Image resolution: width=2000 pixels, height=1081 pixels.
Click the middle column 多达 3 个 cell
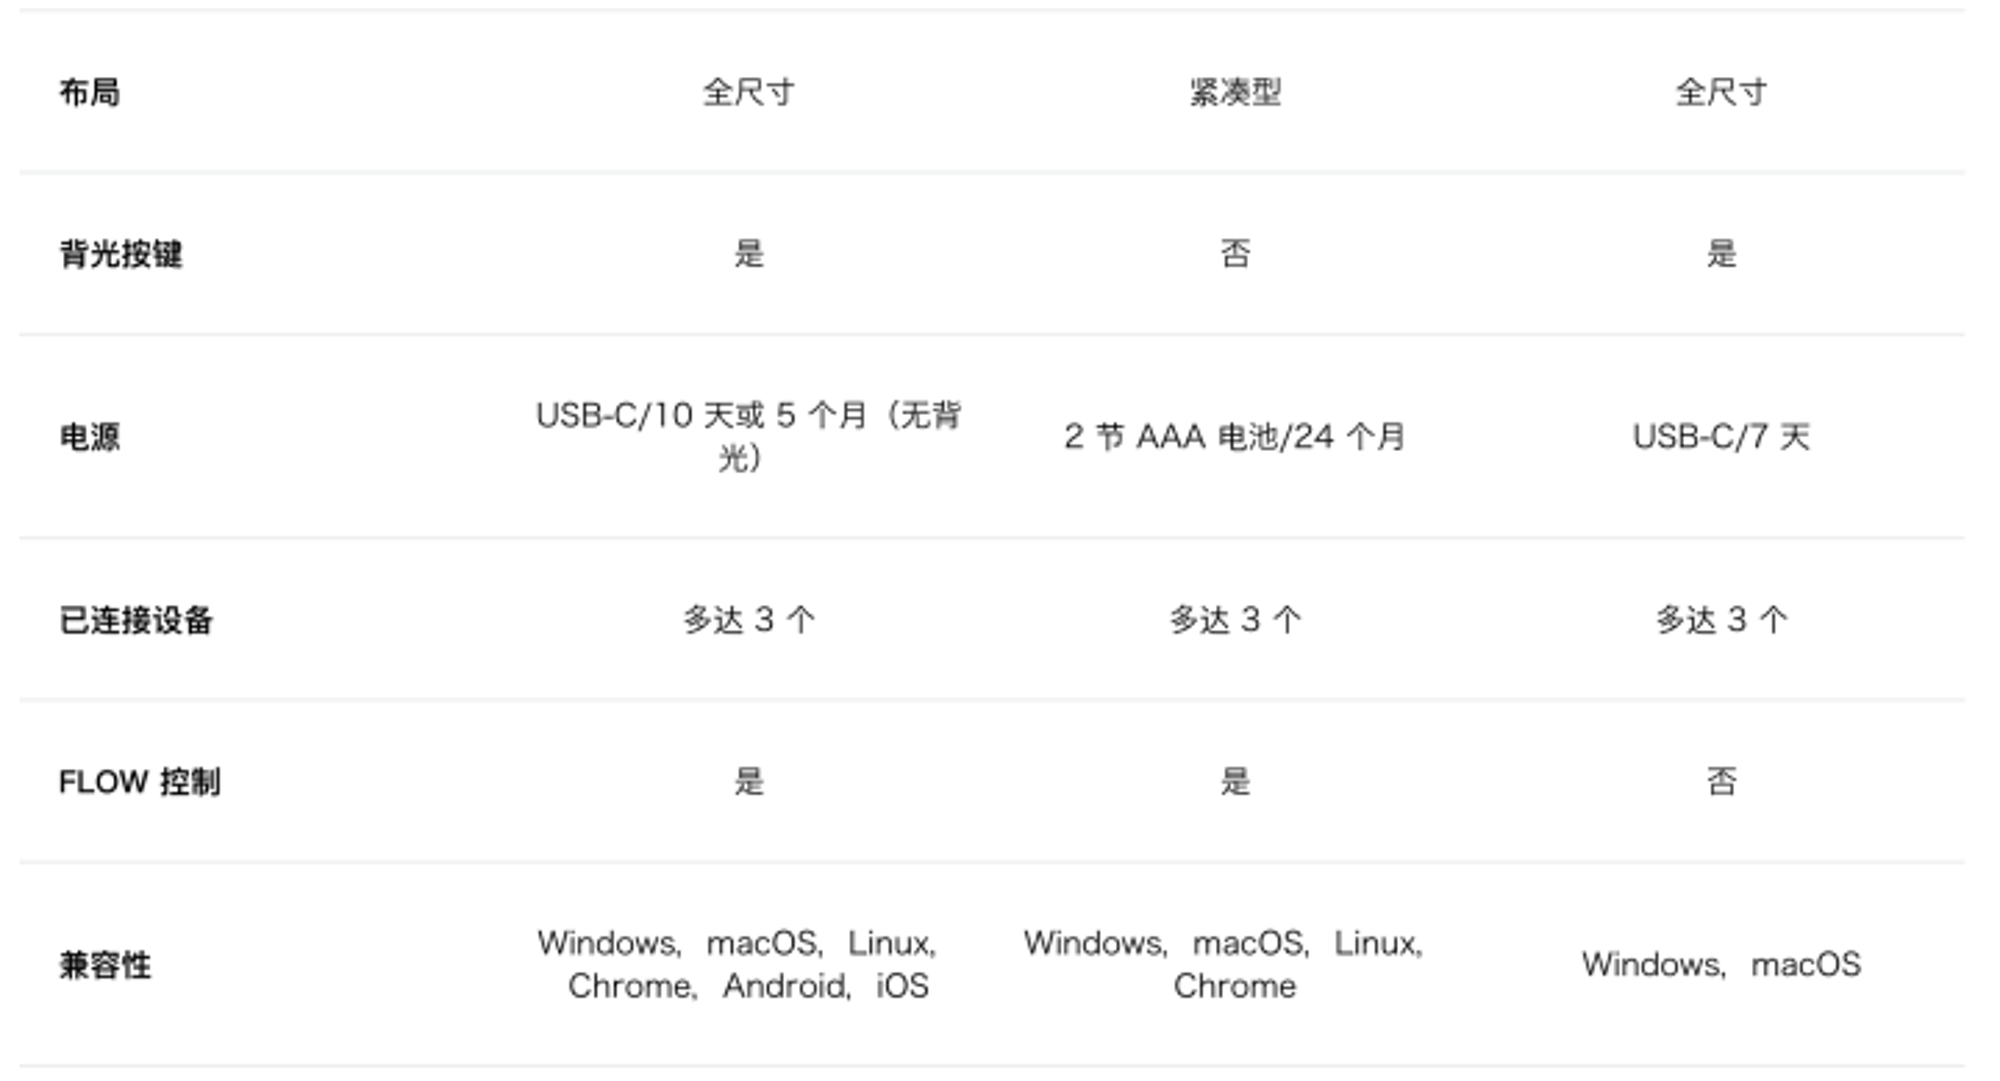1235,620
